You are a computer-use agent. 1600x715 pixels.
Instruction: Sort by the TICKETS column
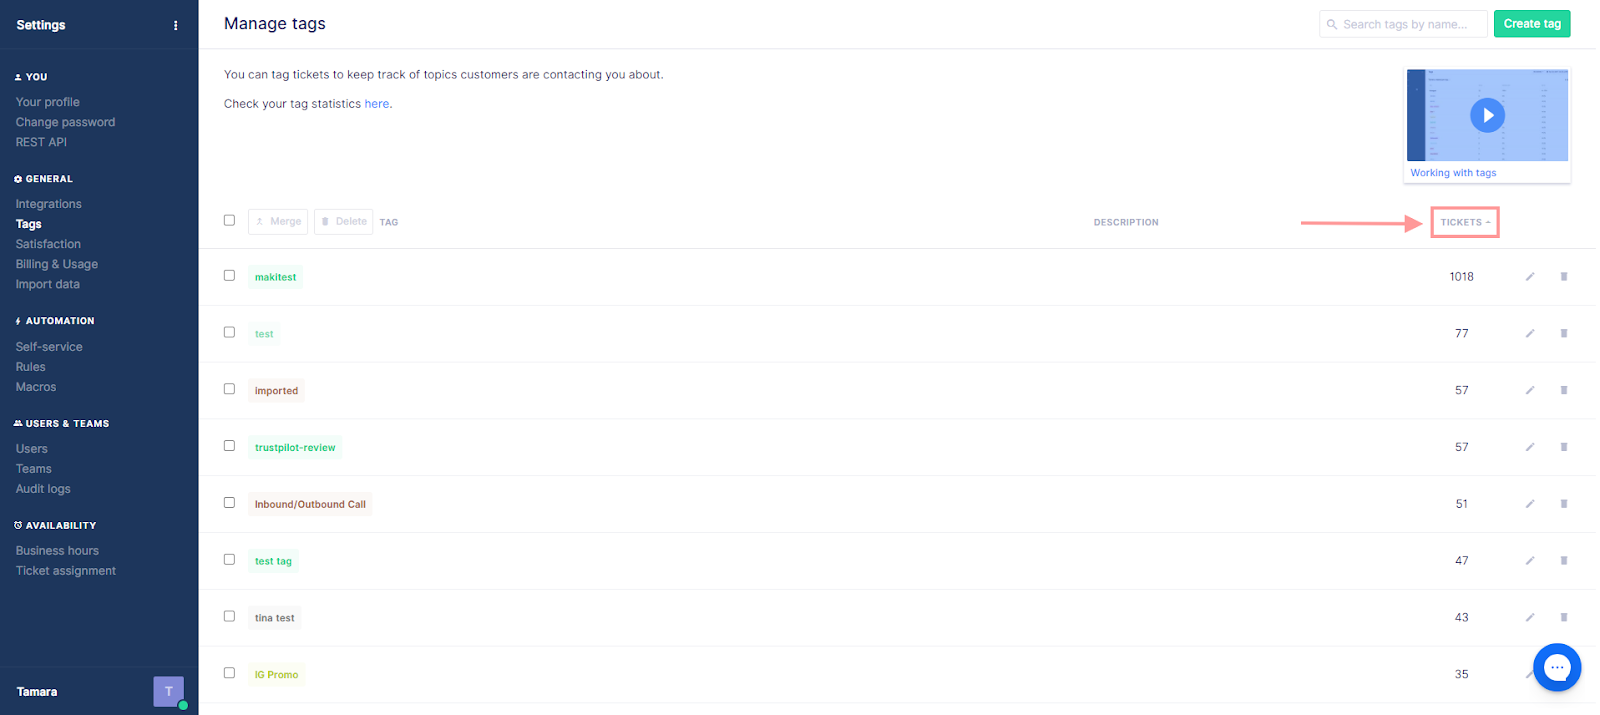[1465, 222]
